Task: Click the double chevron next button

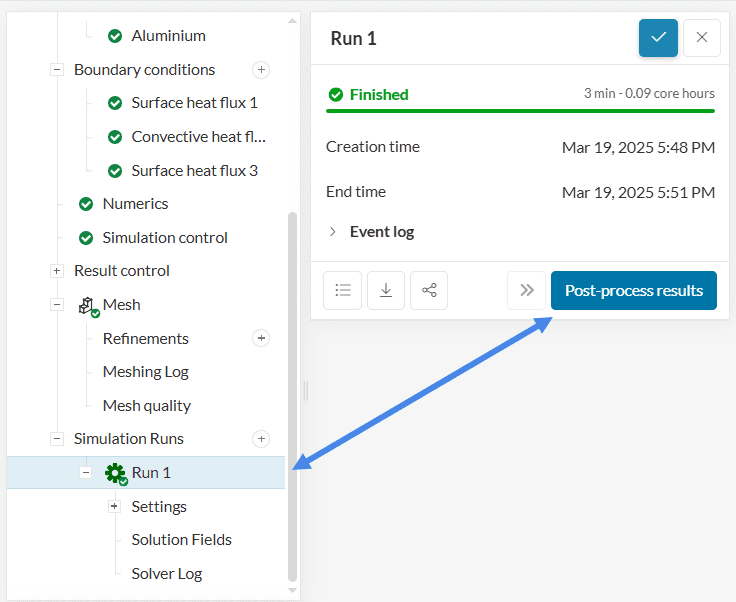Action: pyautogui.click(x=526, y=291)
